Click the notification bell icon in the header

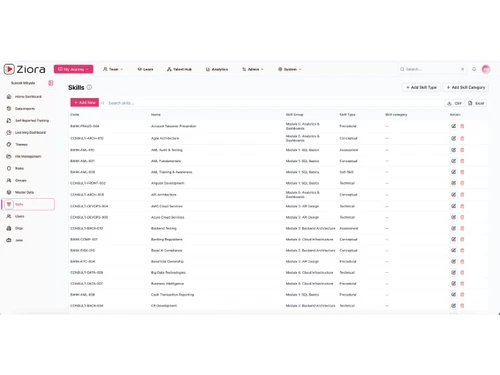tap(474, 69)
